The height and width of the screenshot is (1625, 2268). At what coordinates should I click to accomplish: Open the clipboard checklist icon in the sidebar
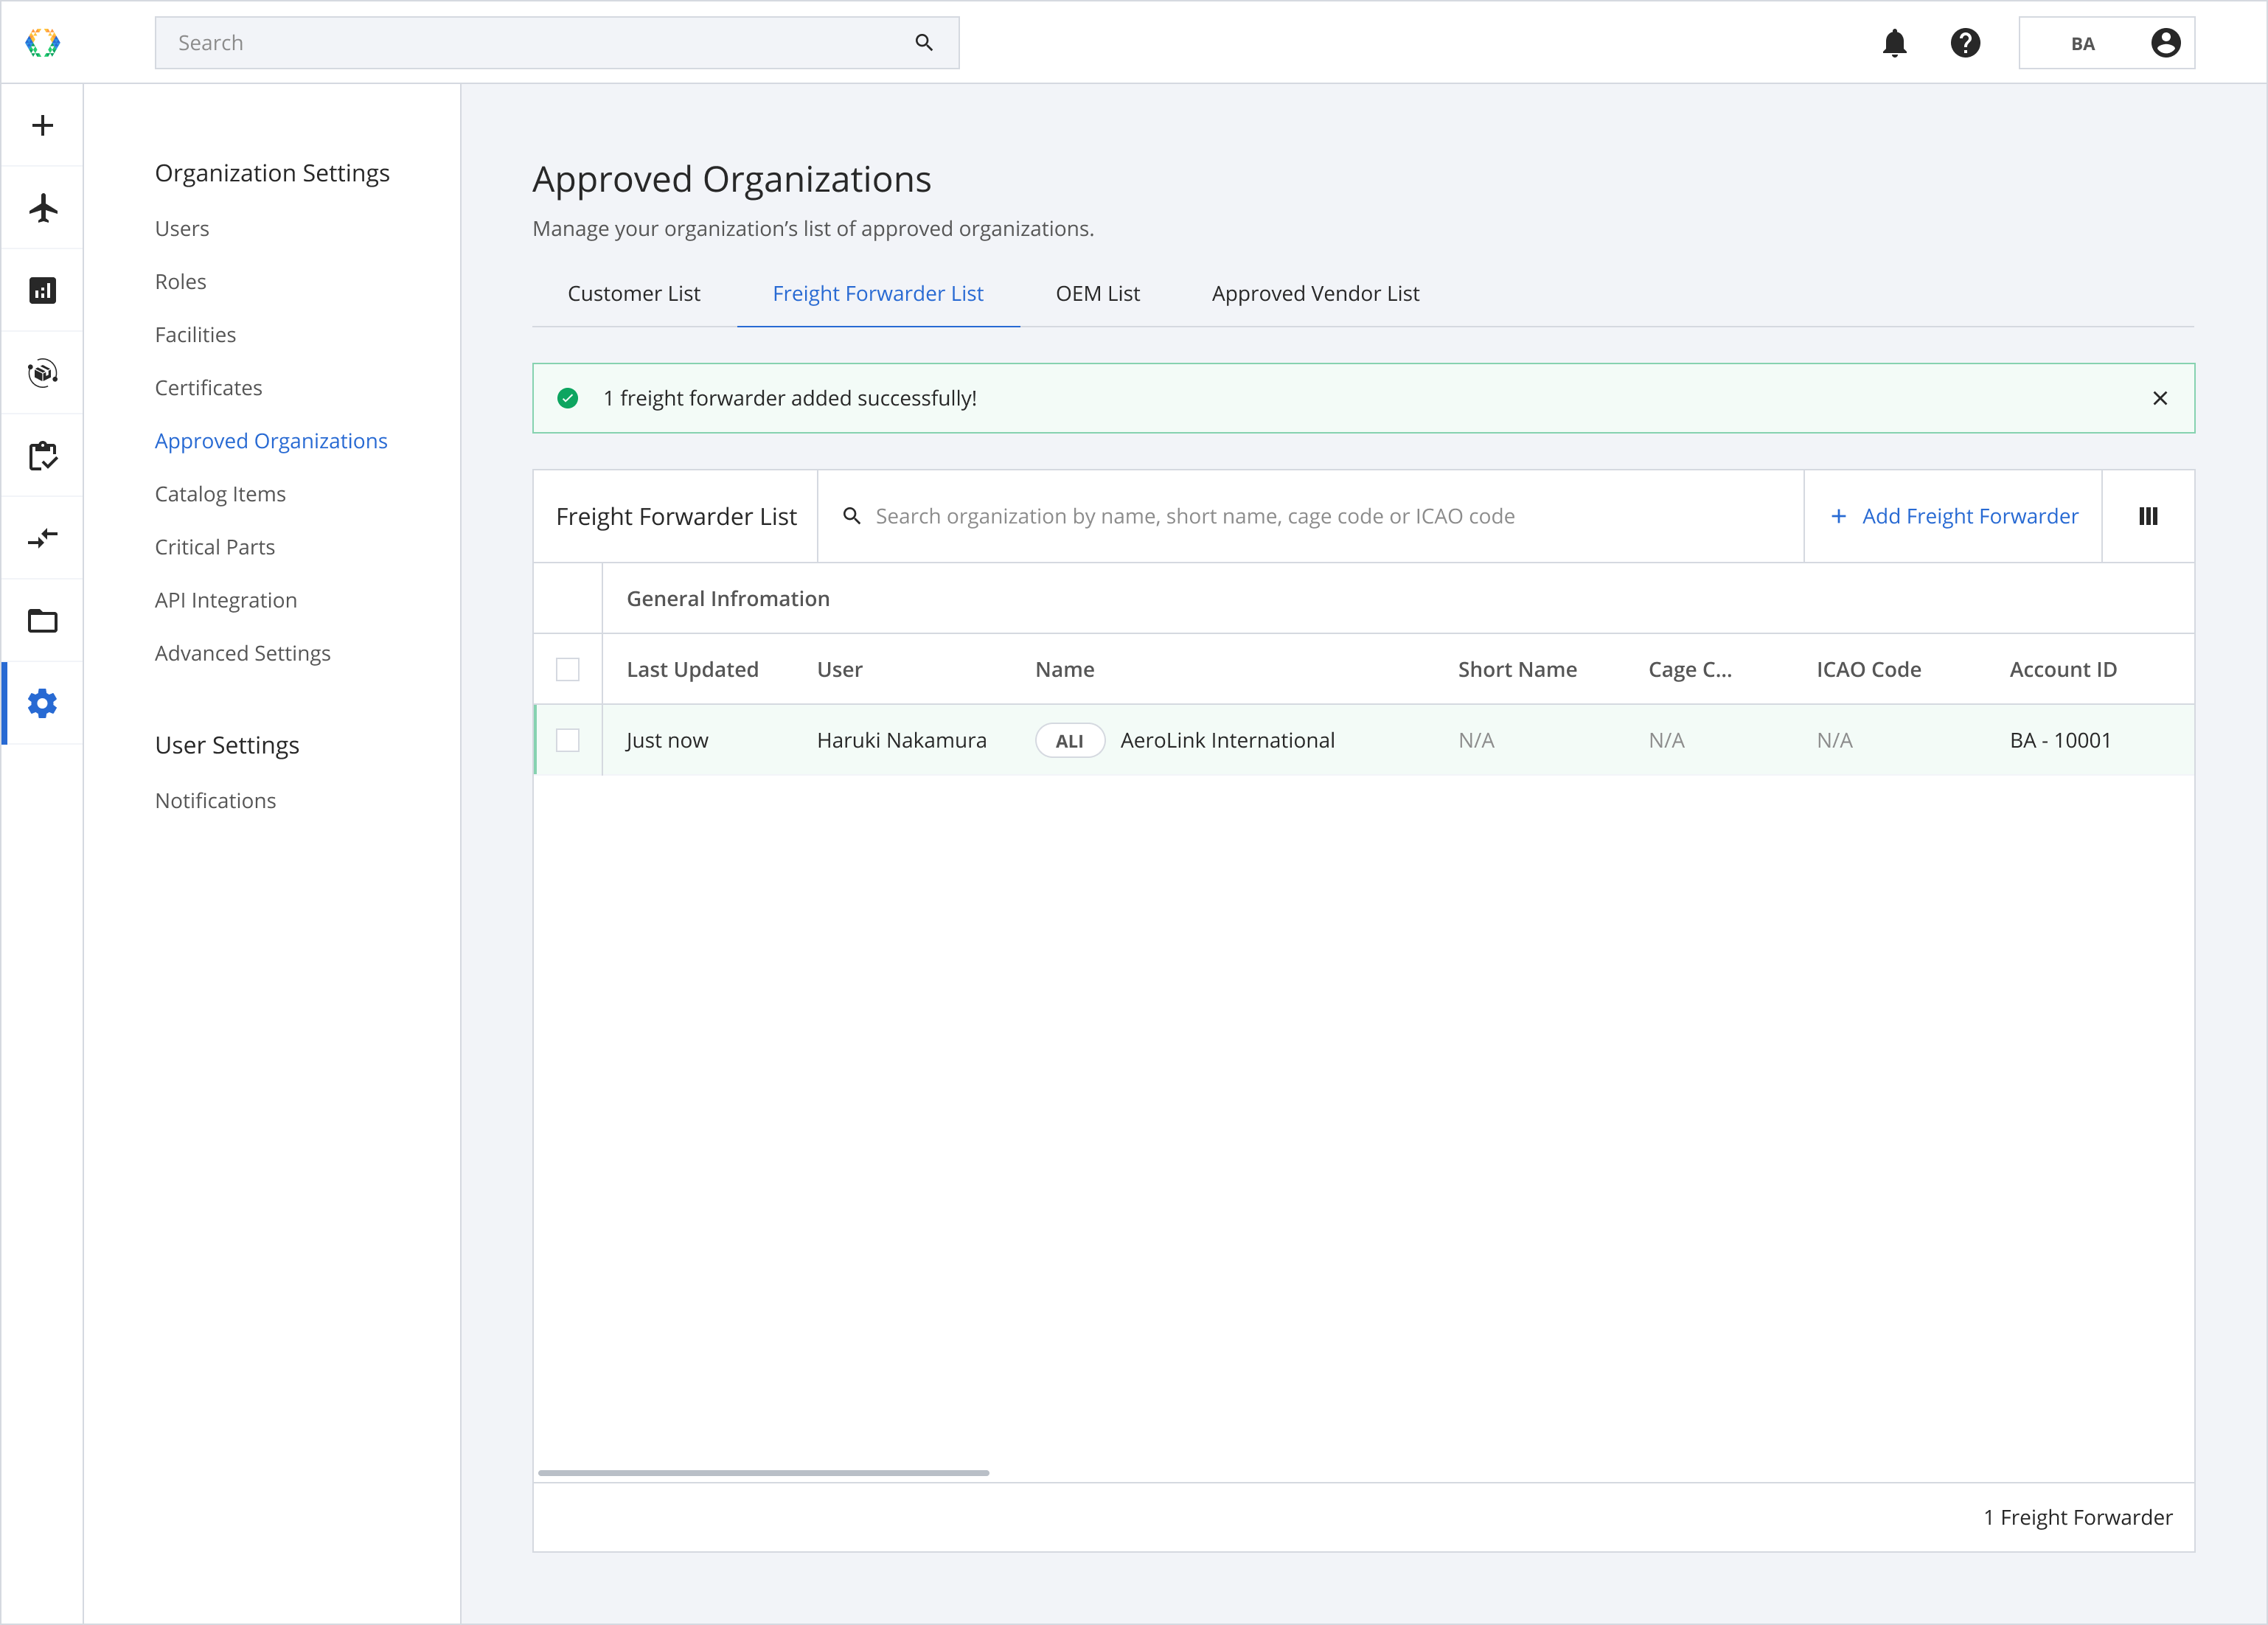42,456
